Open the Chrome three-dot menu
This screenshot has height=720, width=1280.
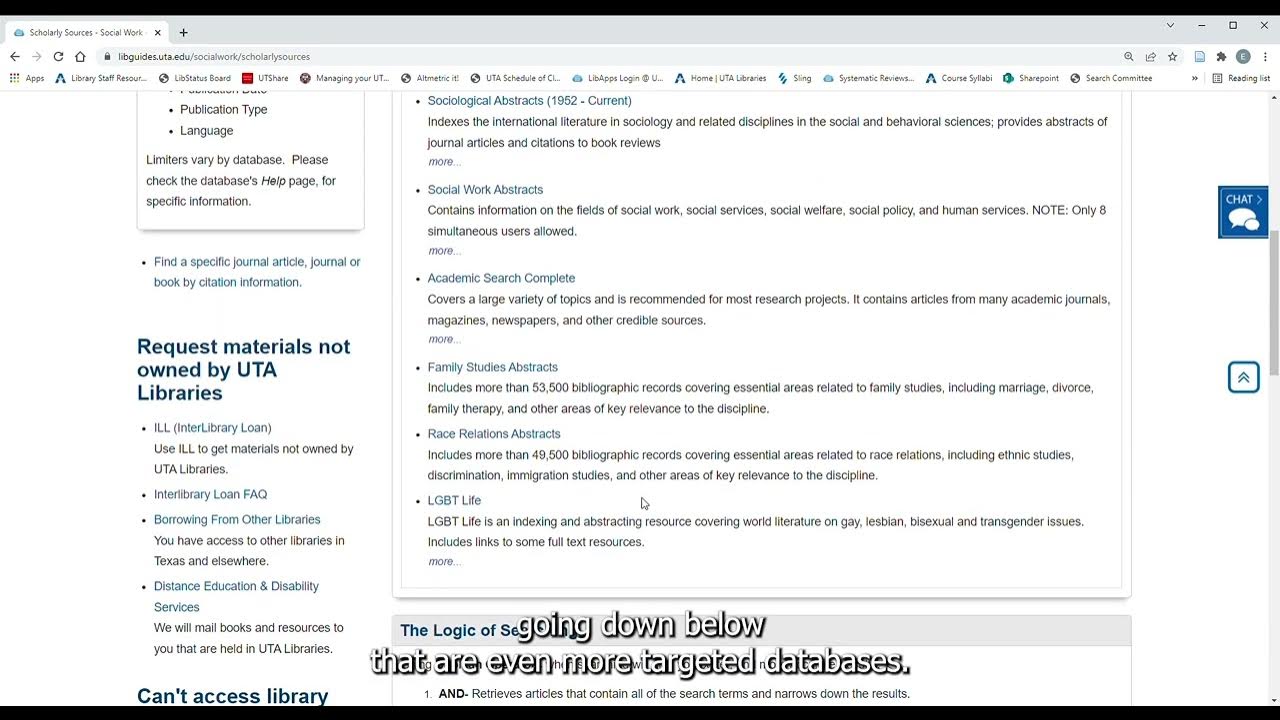(x=1265, y=57)
